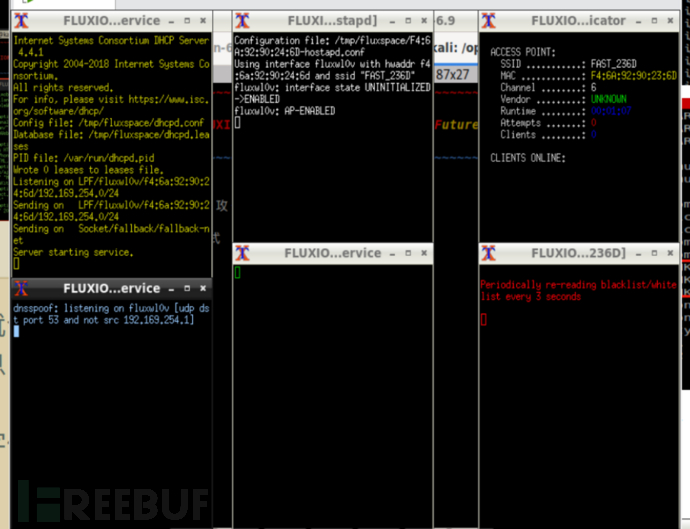Focus the FLUXIO...236D] title bar text
The image size is (690, 529).
(578, 253)
